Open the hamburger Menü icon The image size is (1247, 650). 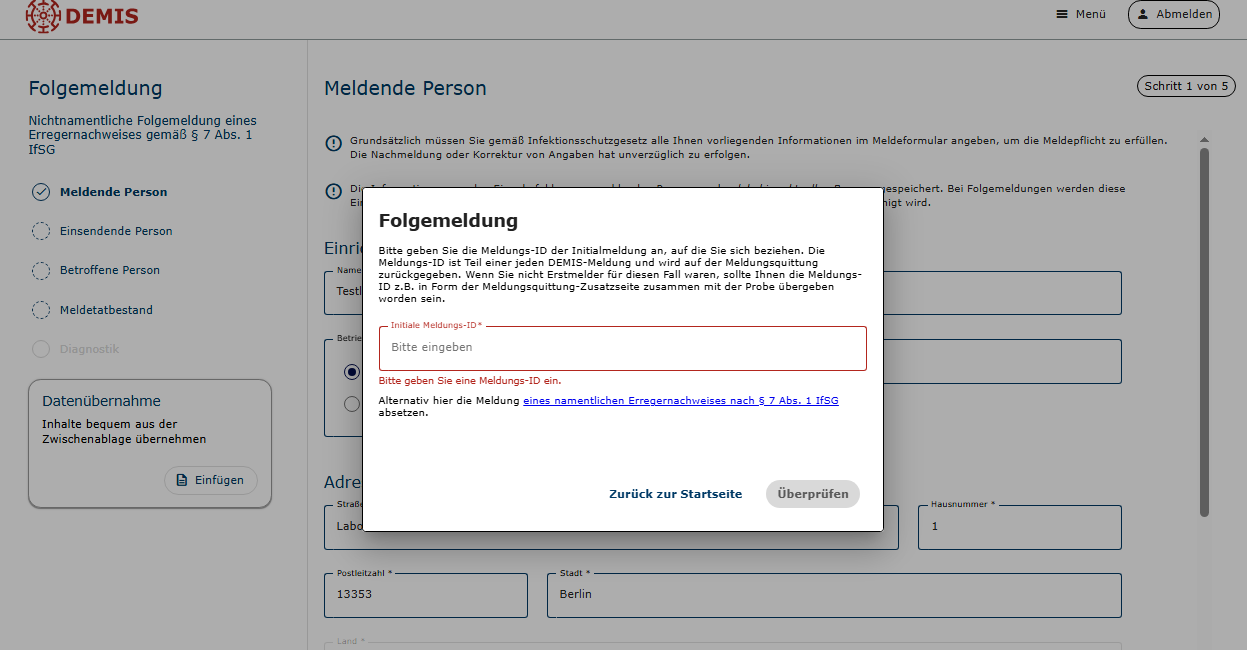pos(1062,14)
